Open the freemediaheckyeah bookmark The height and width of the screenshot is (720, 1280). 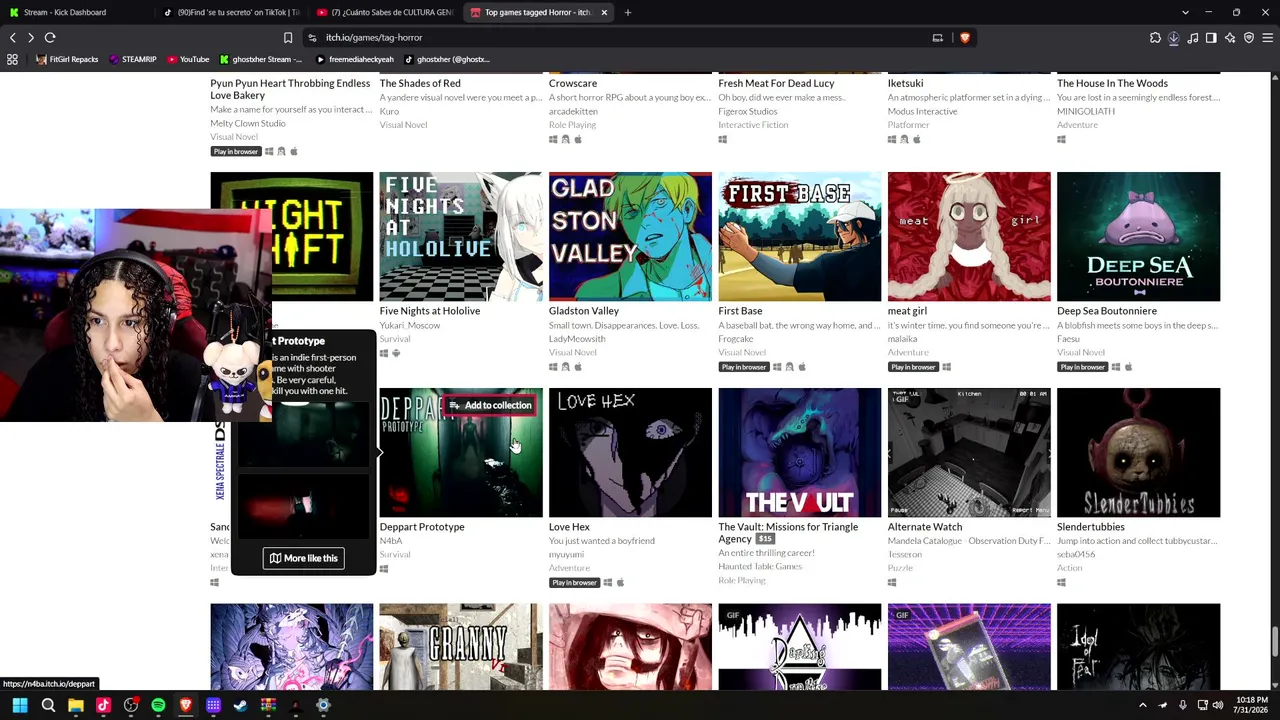354,59
